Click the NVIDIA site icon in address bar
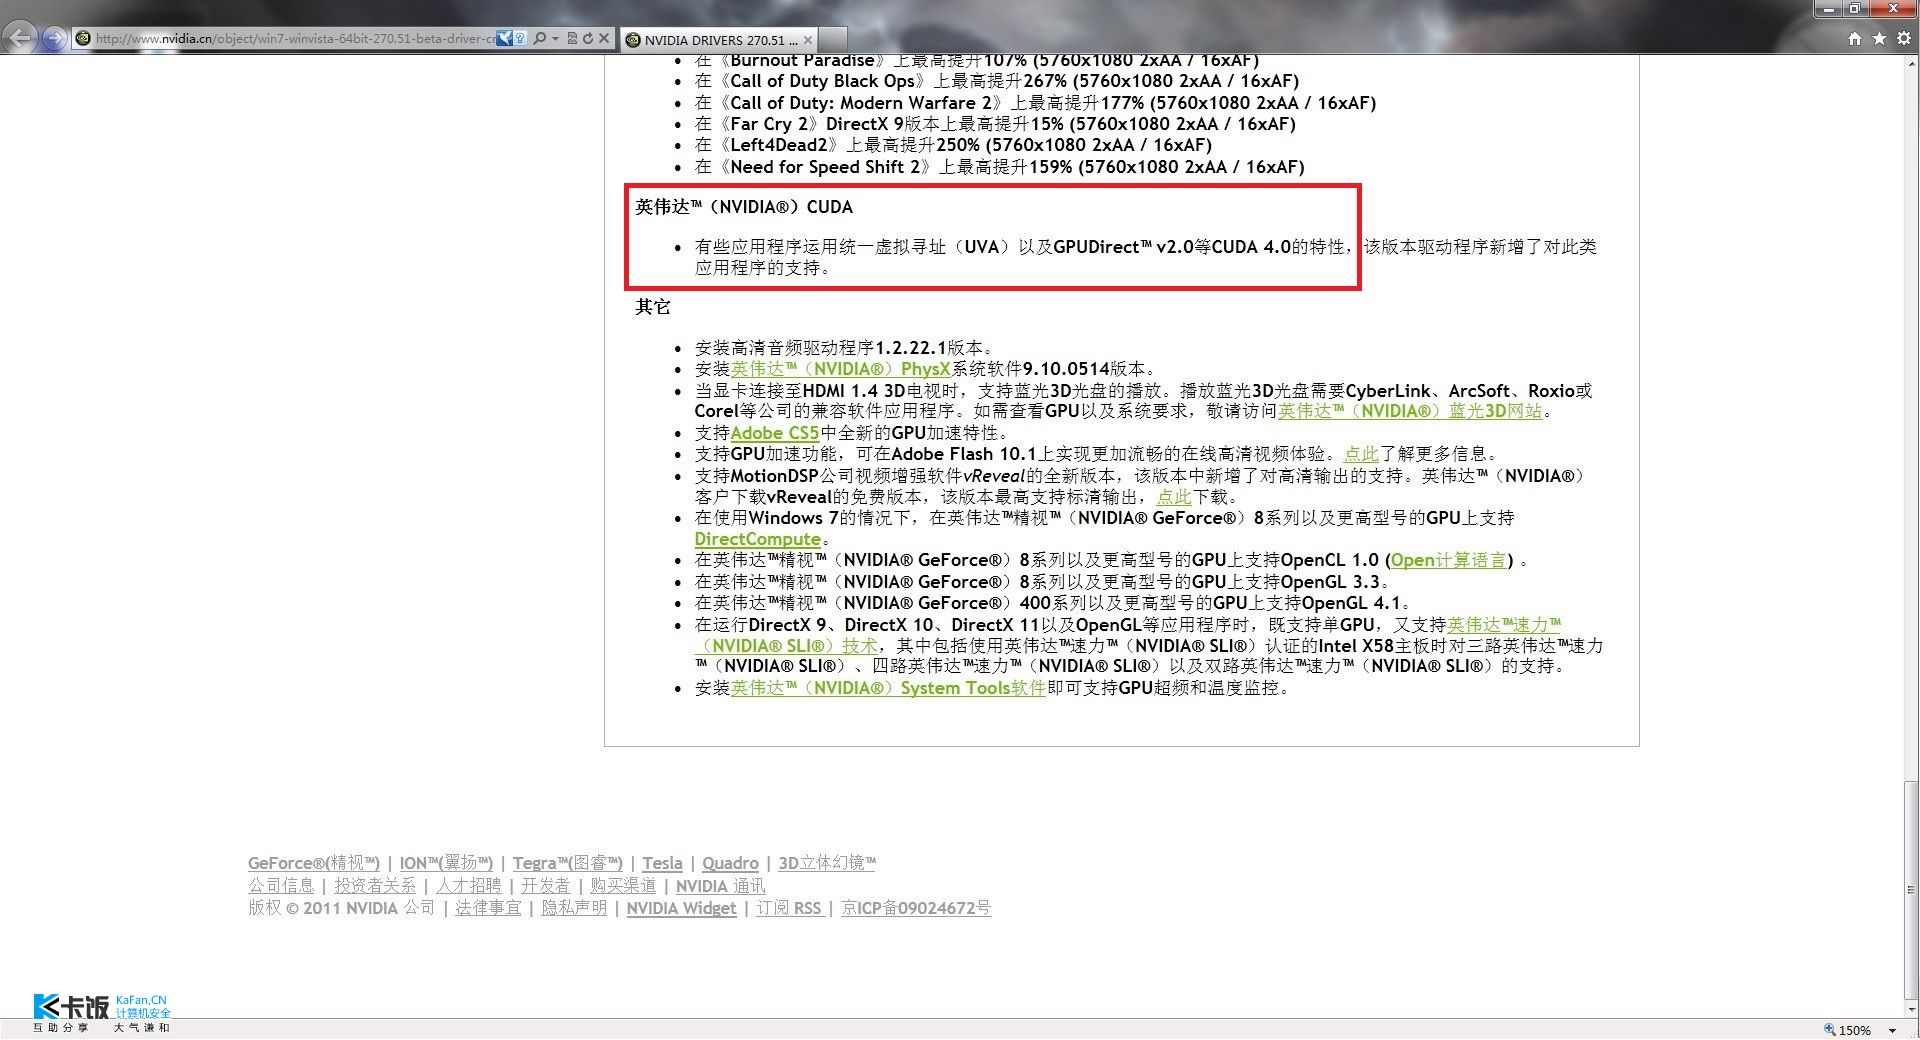1920x1040 pixels. (x=84, y=39)
